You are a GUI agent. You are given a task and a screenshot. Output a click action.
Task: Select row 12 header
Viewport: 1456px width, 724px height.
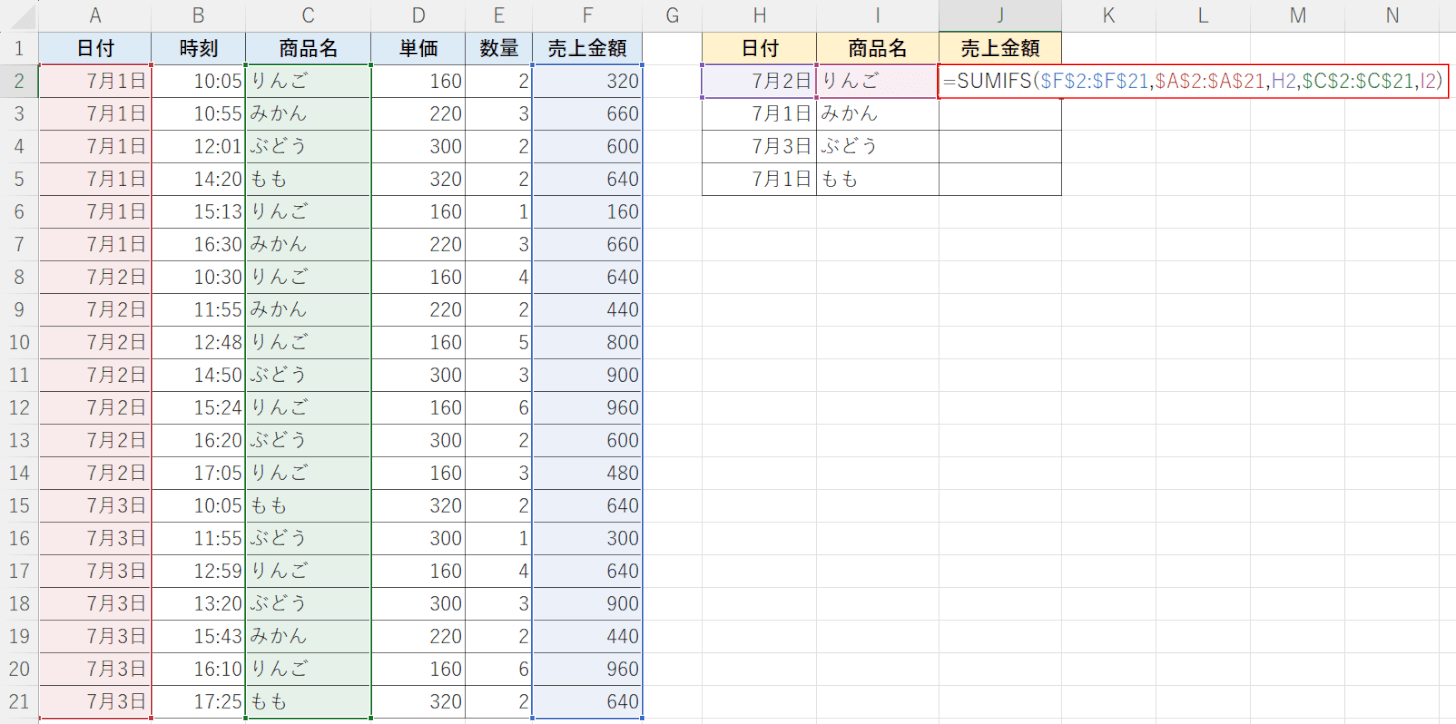[19, 407]
